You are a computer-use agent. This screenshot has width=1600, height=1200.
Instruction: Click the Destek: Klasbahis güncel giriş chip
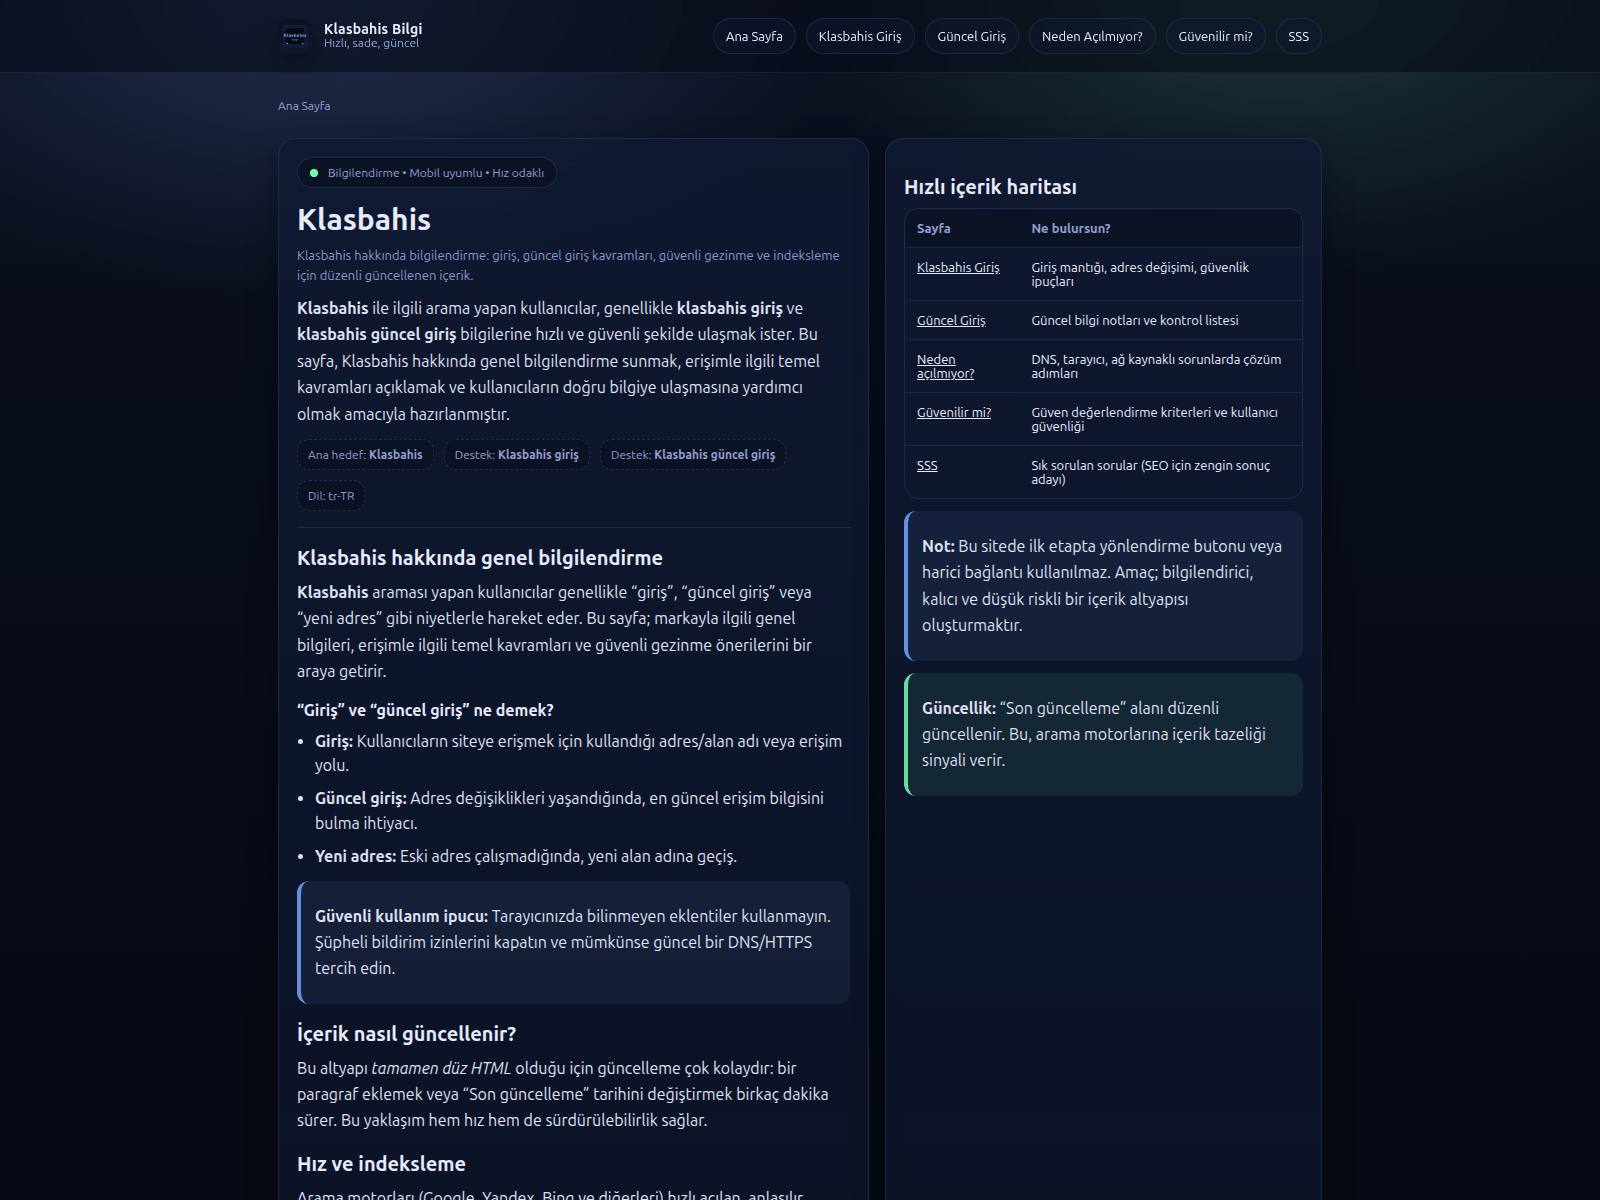693,455
